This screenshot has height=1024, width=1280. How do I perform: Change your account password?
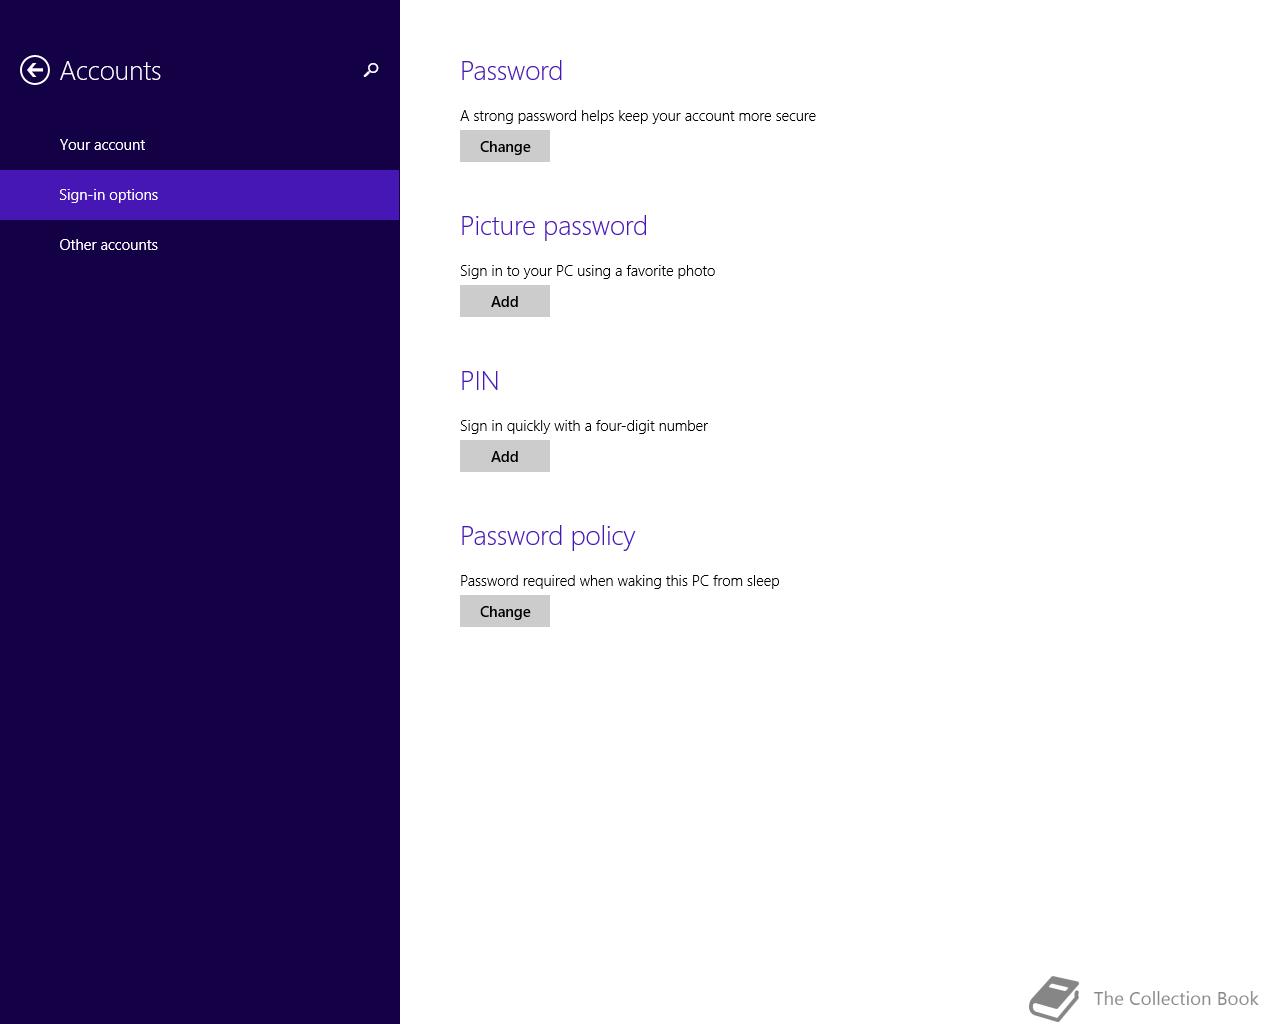click(x=504, y=146)
